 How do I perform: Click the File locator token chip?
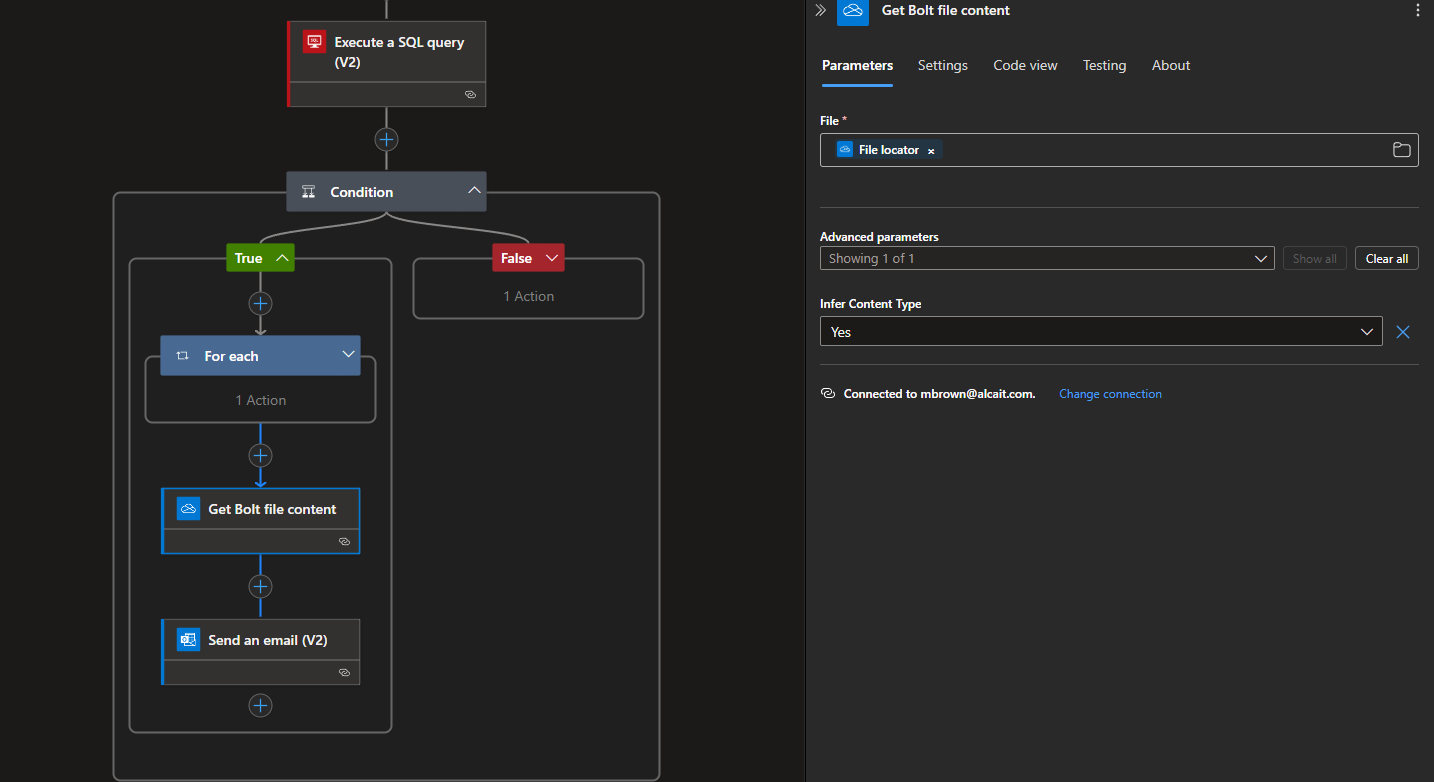(x=888, y=150)
